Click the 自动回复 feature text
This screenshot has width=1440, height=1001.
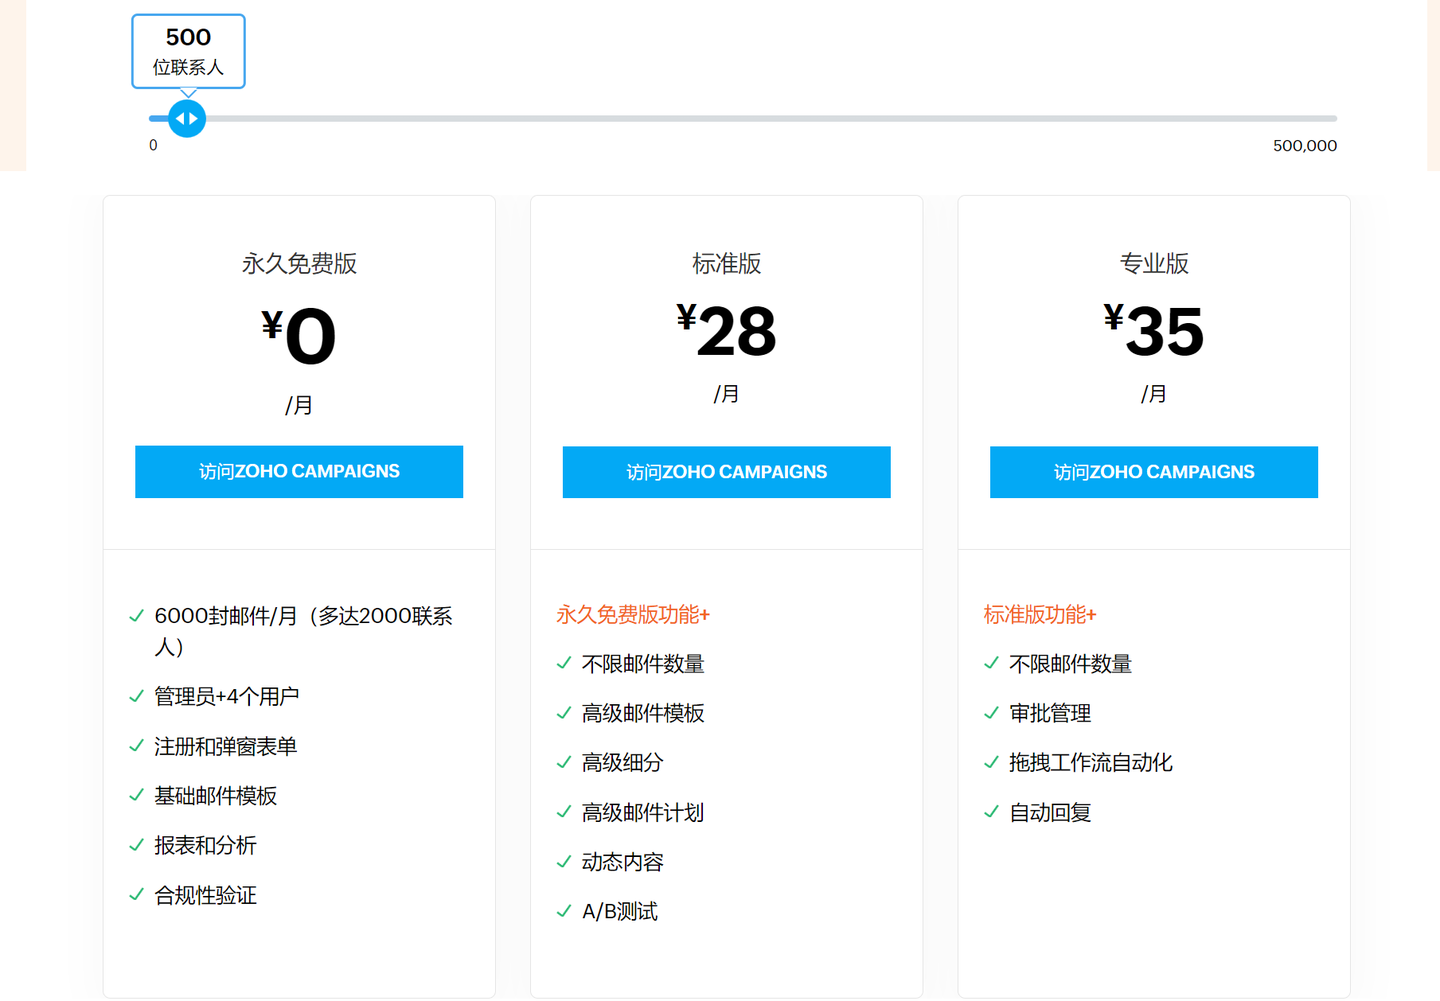coord(1050,813)
